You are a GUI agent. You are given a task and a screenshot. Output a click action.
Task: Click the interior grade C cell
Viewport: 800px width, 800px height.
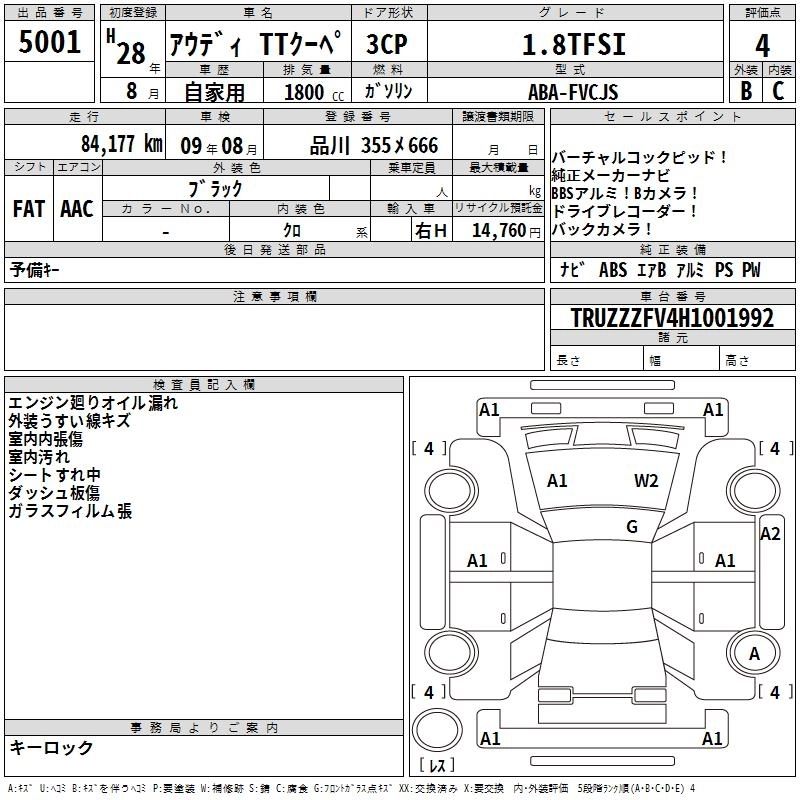[x=778, y=90]
